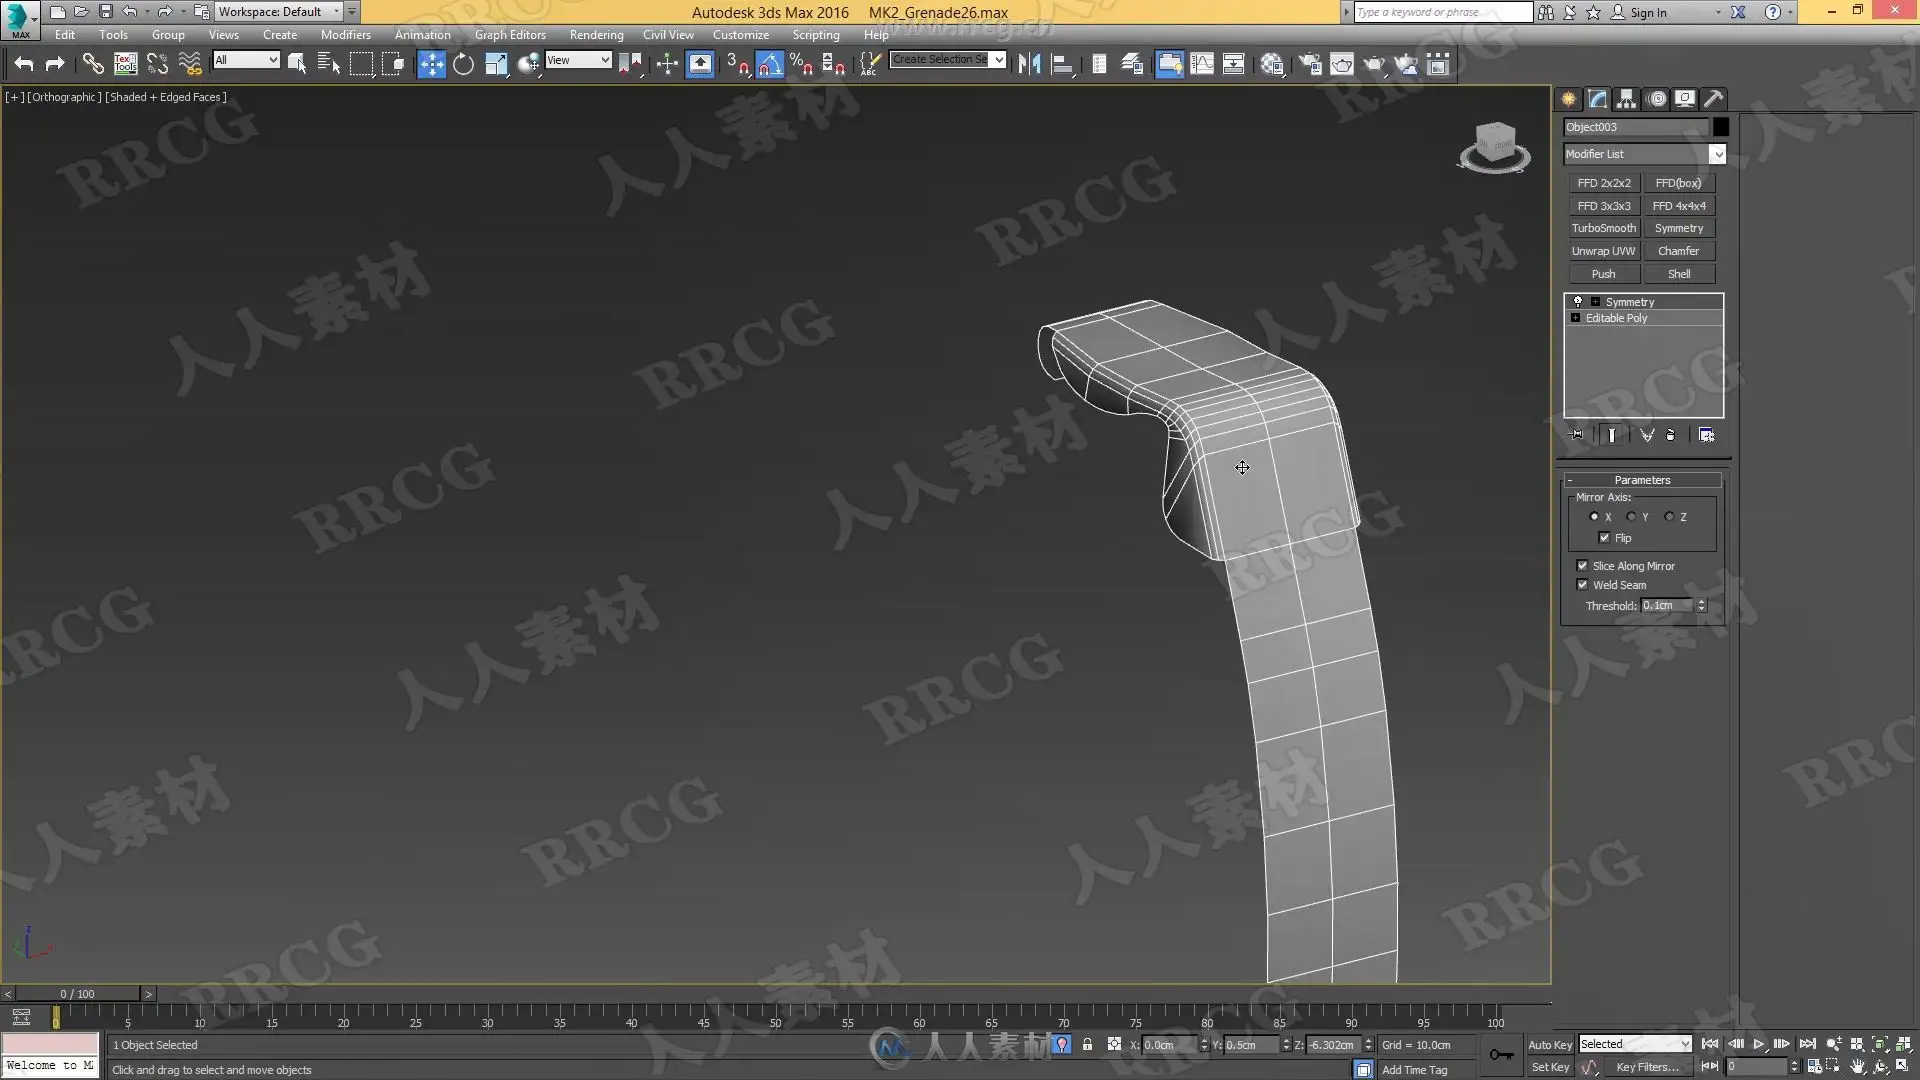Uncheck the Flip checkbox
This screenshot has height=1080, width=1920.
pos(1605,538)
